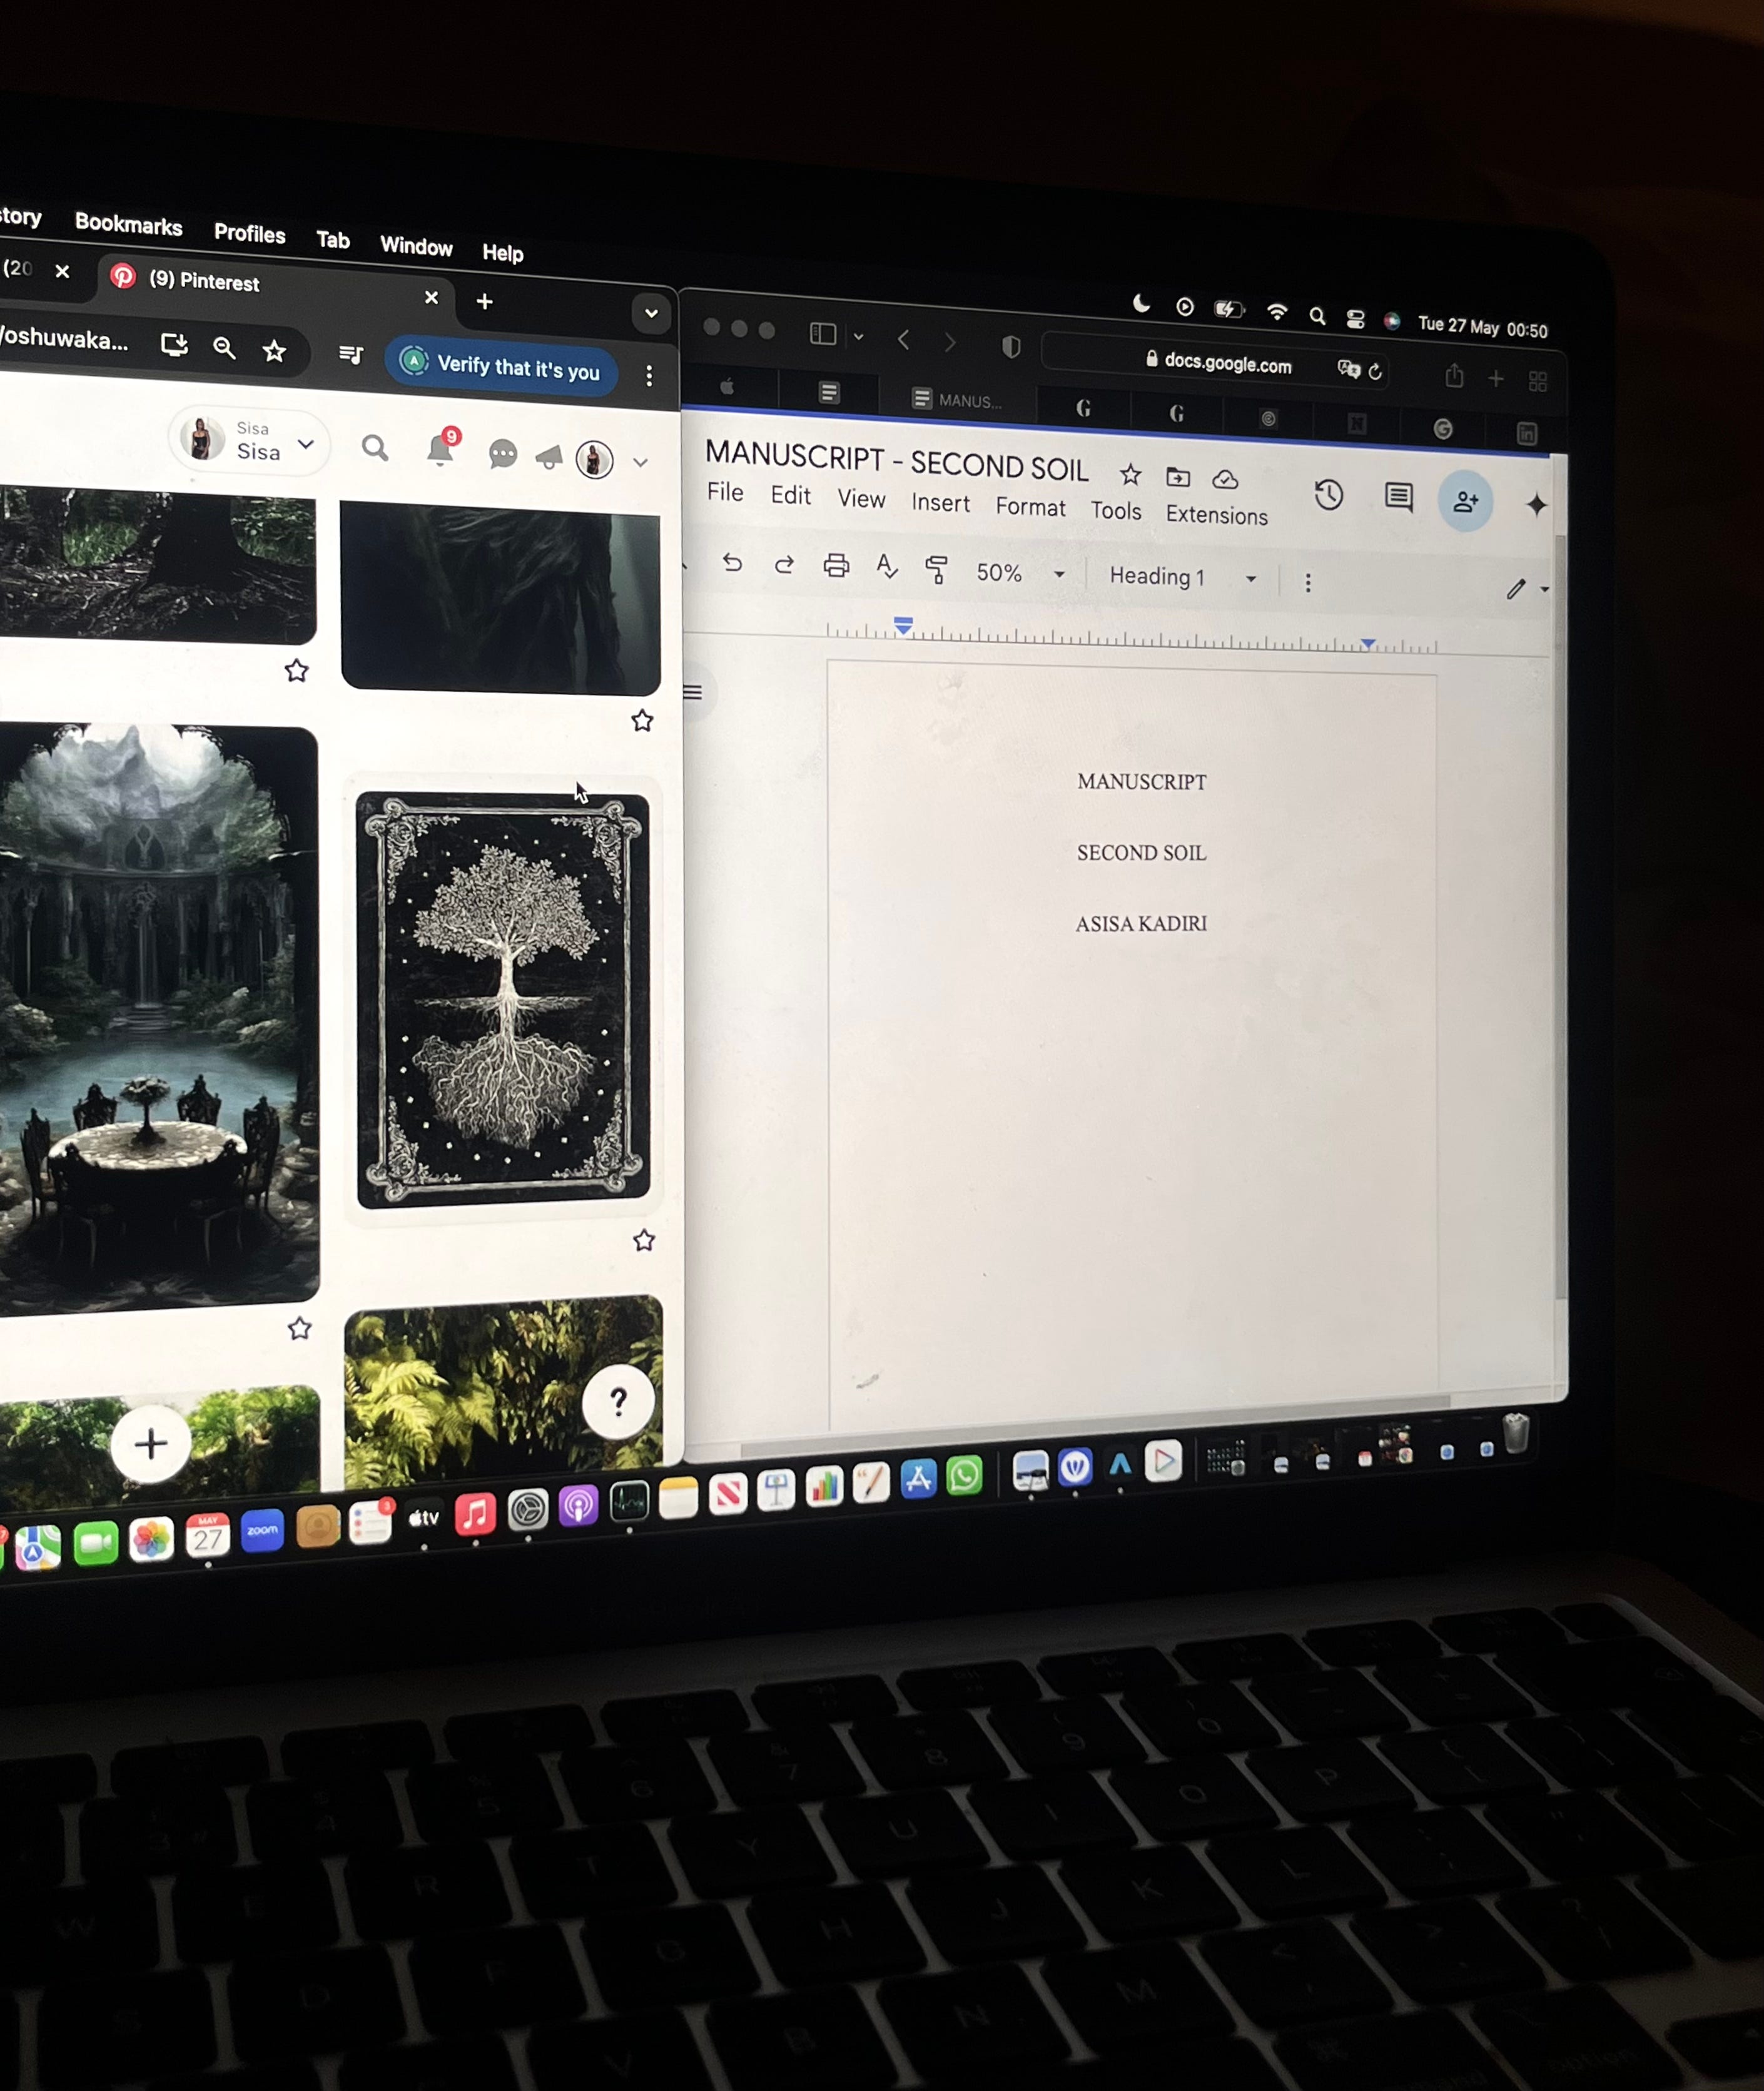Show document outline icon

(x=692, y=692)
